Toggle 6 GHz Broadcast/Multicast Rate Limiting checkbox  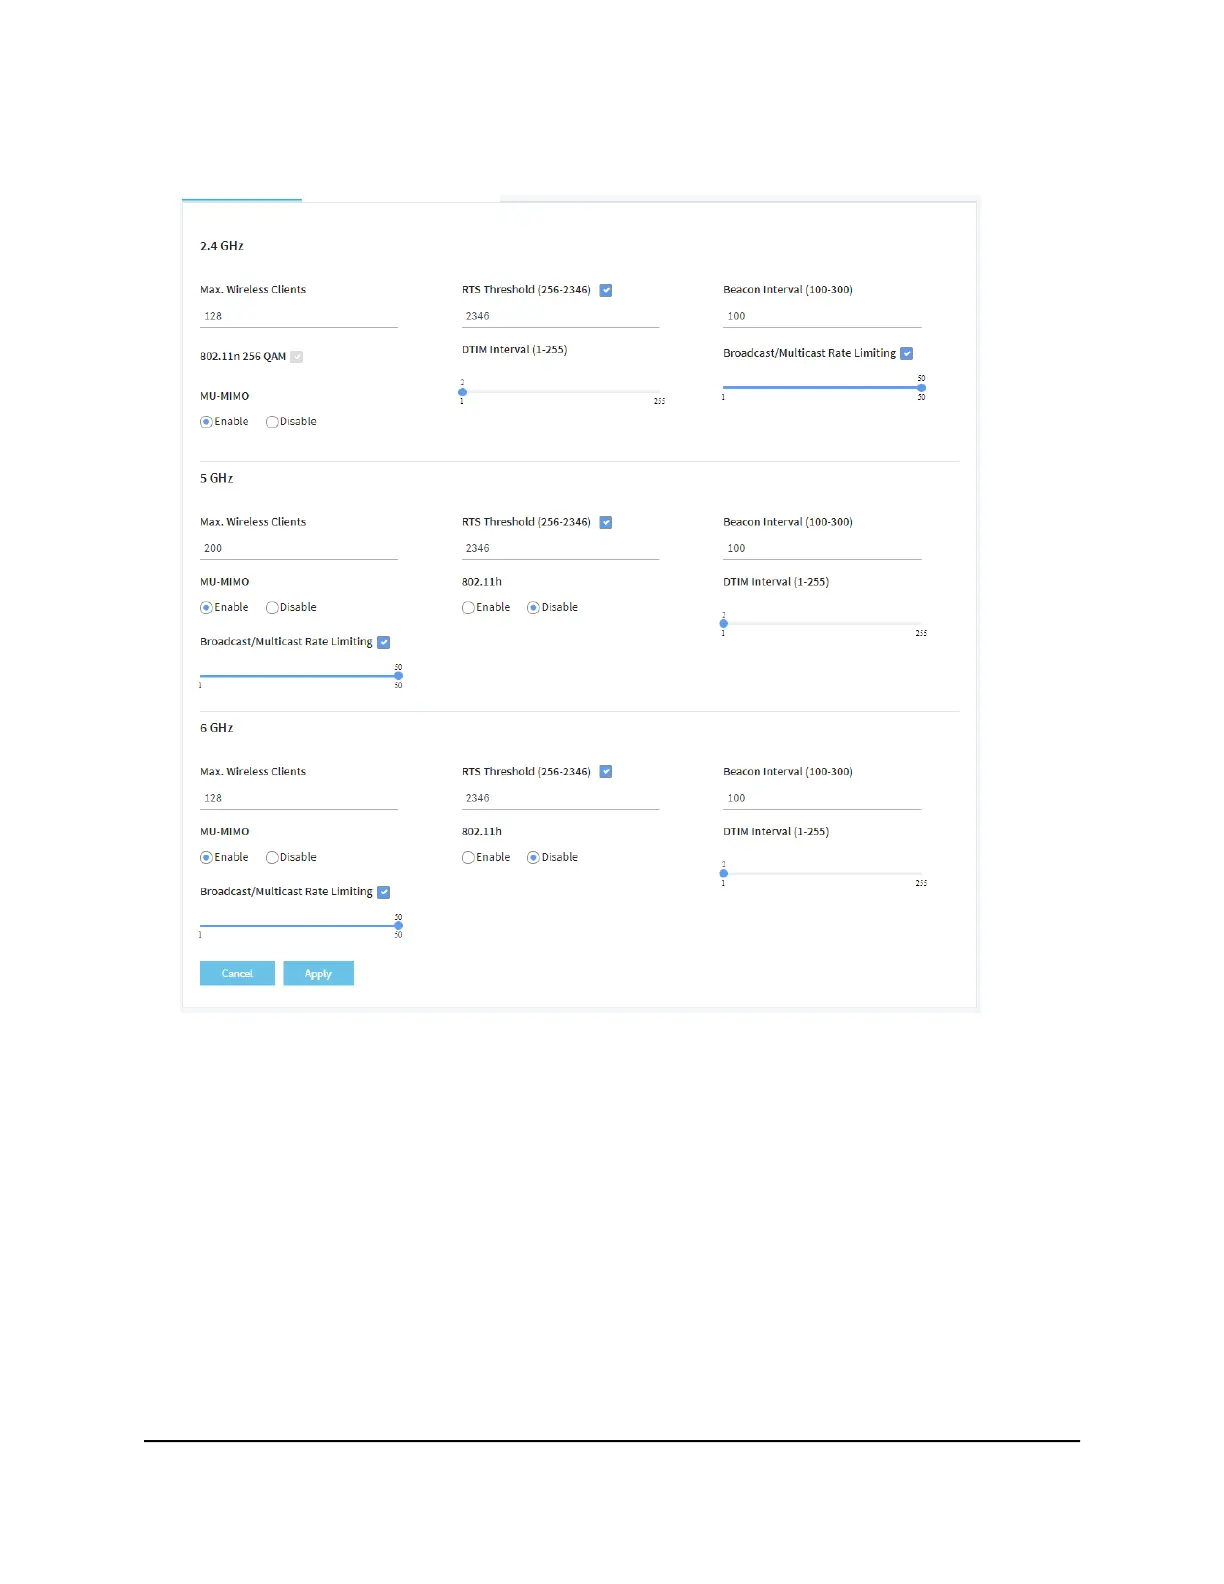pos(384,892)
